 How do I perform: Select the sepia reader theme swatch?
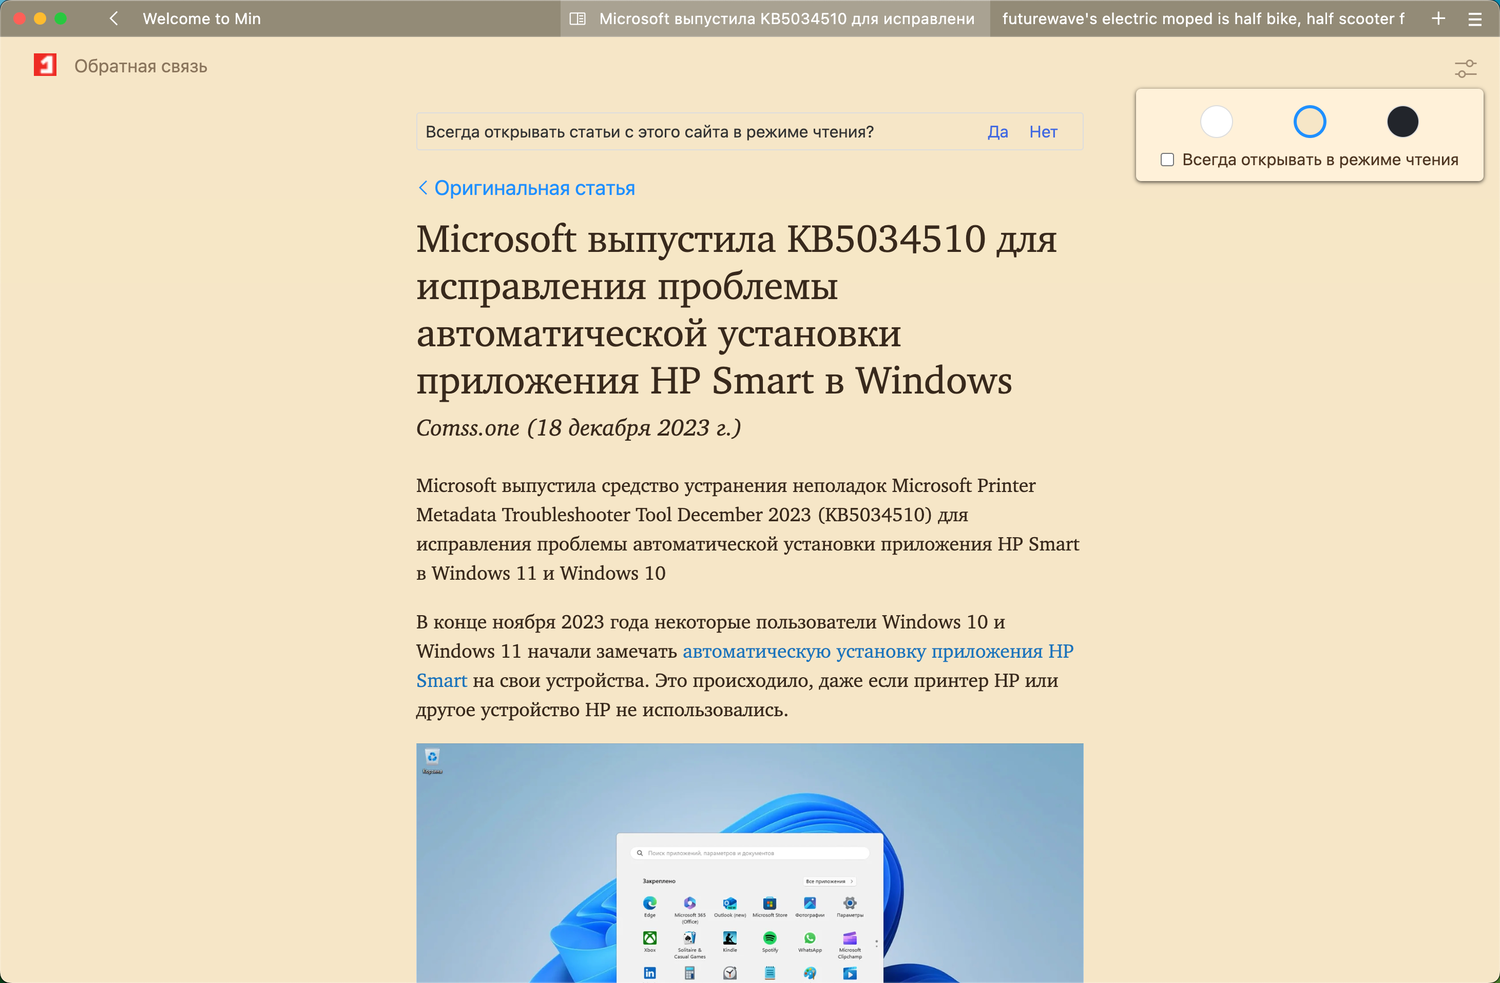[x=1310, y=122]
